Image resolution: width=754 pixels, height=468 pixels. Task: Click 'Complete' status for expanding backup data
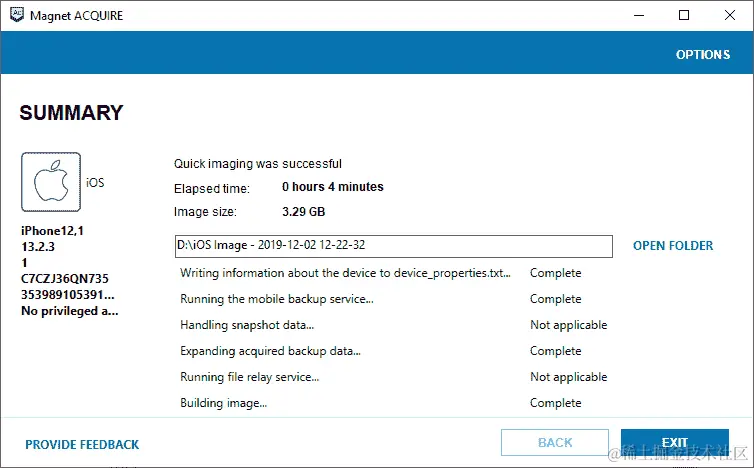pos(555,351)
